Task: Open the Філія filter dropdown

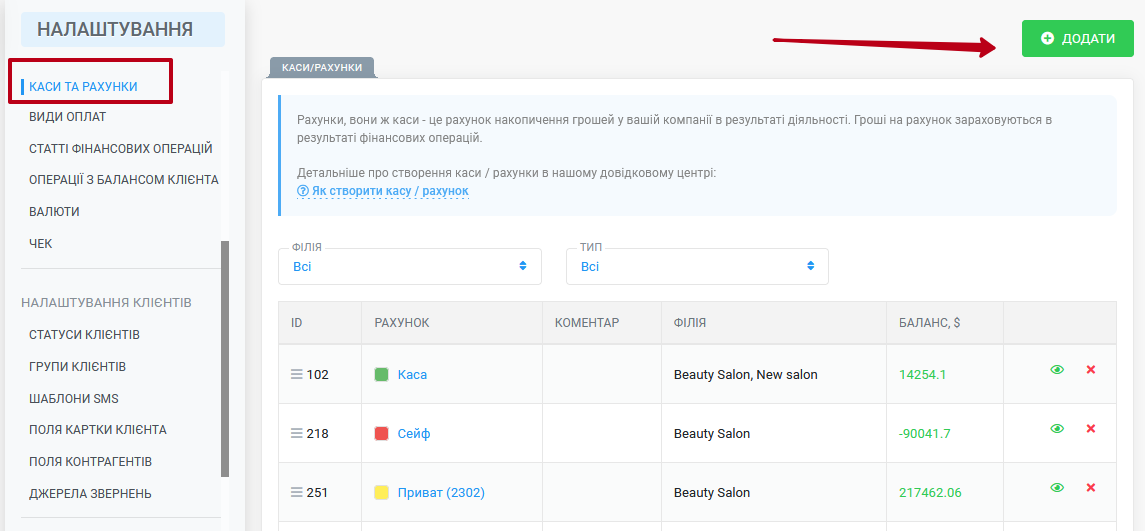Action: coord(410,267)
